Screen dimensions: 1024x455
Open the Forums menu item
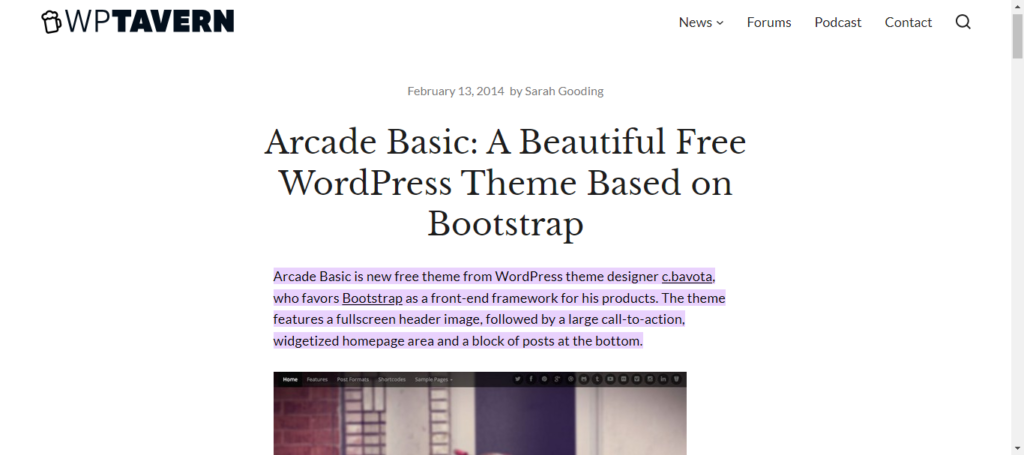(x=769, y=22)
